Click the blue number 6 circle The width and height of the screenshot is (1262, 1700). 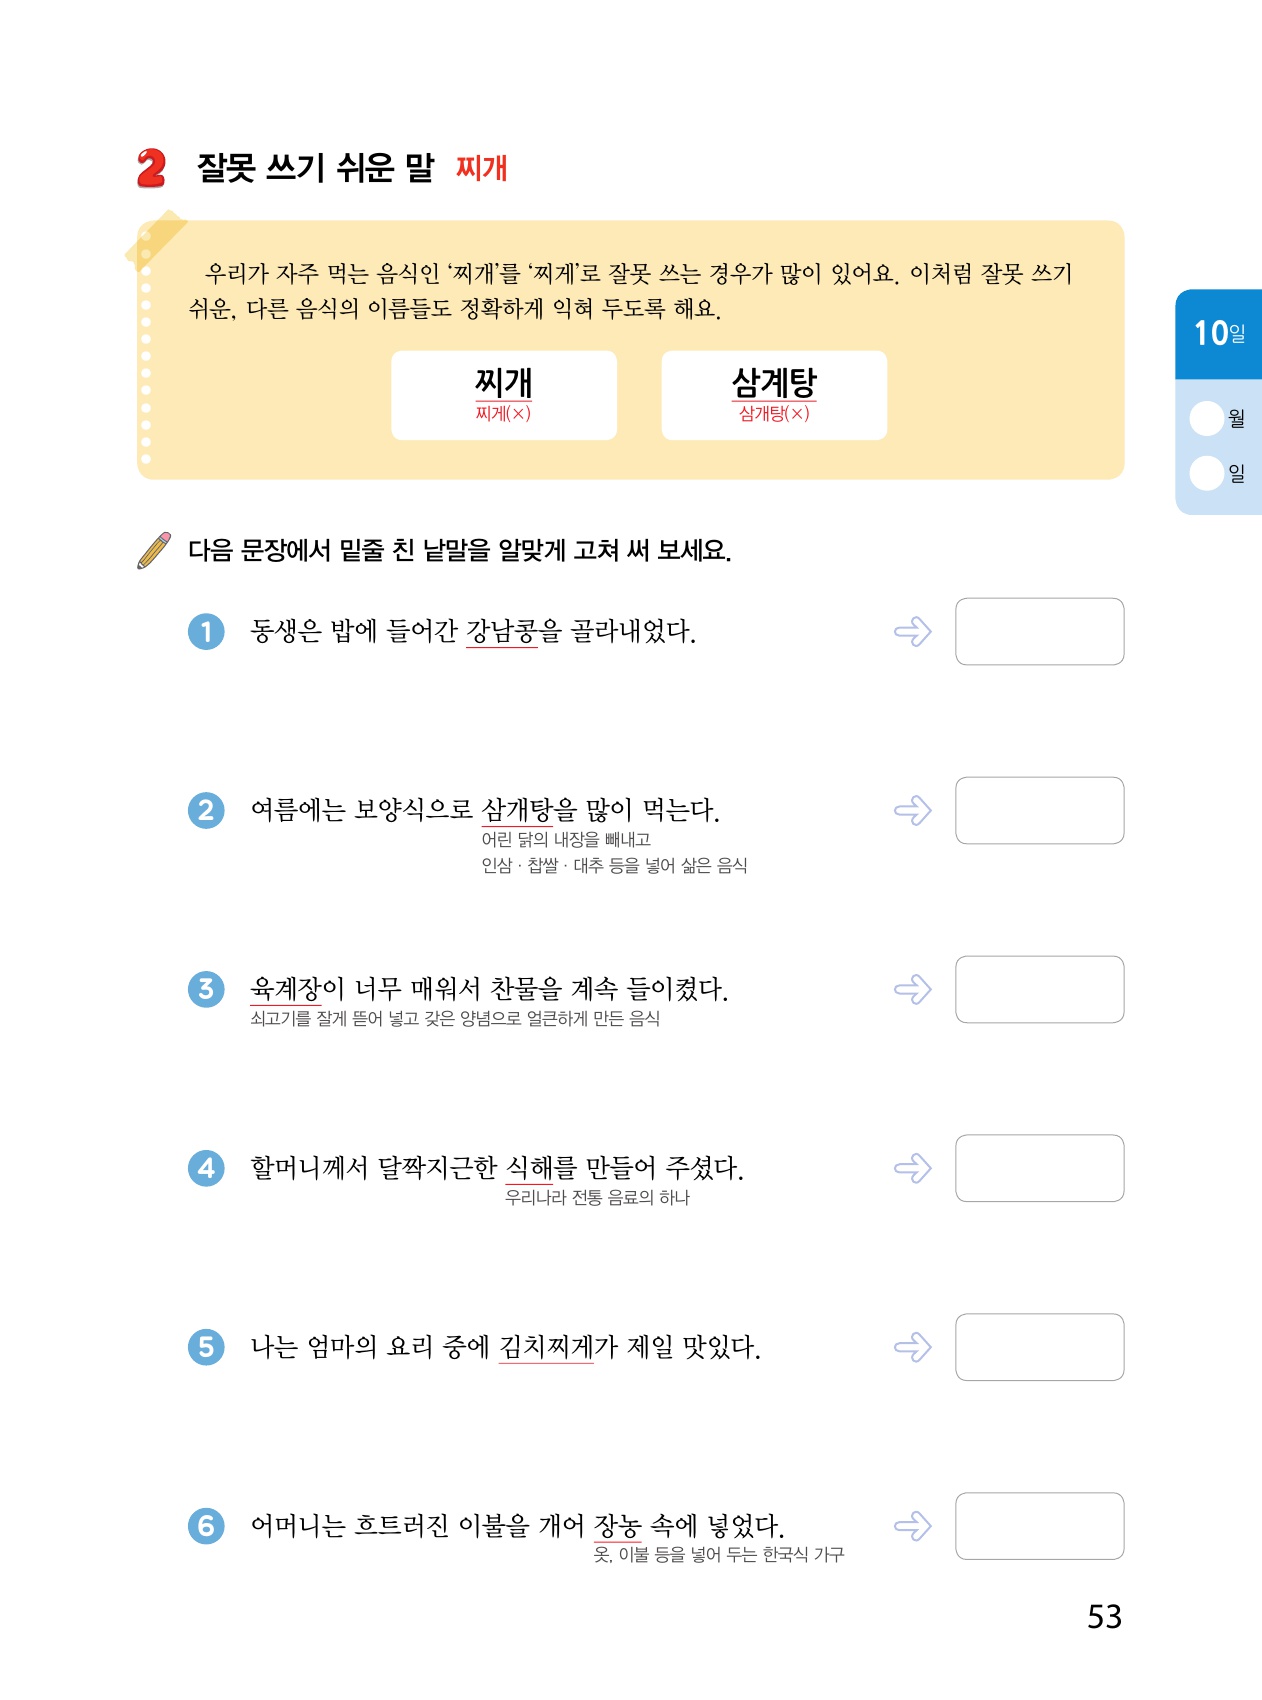click(x=206, y=1526)
